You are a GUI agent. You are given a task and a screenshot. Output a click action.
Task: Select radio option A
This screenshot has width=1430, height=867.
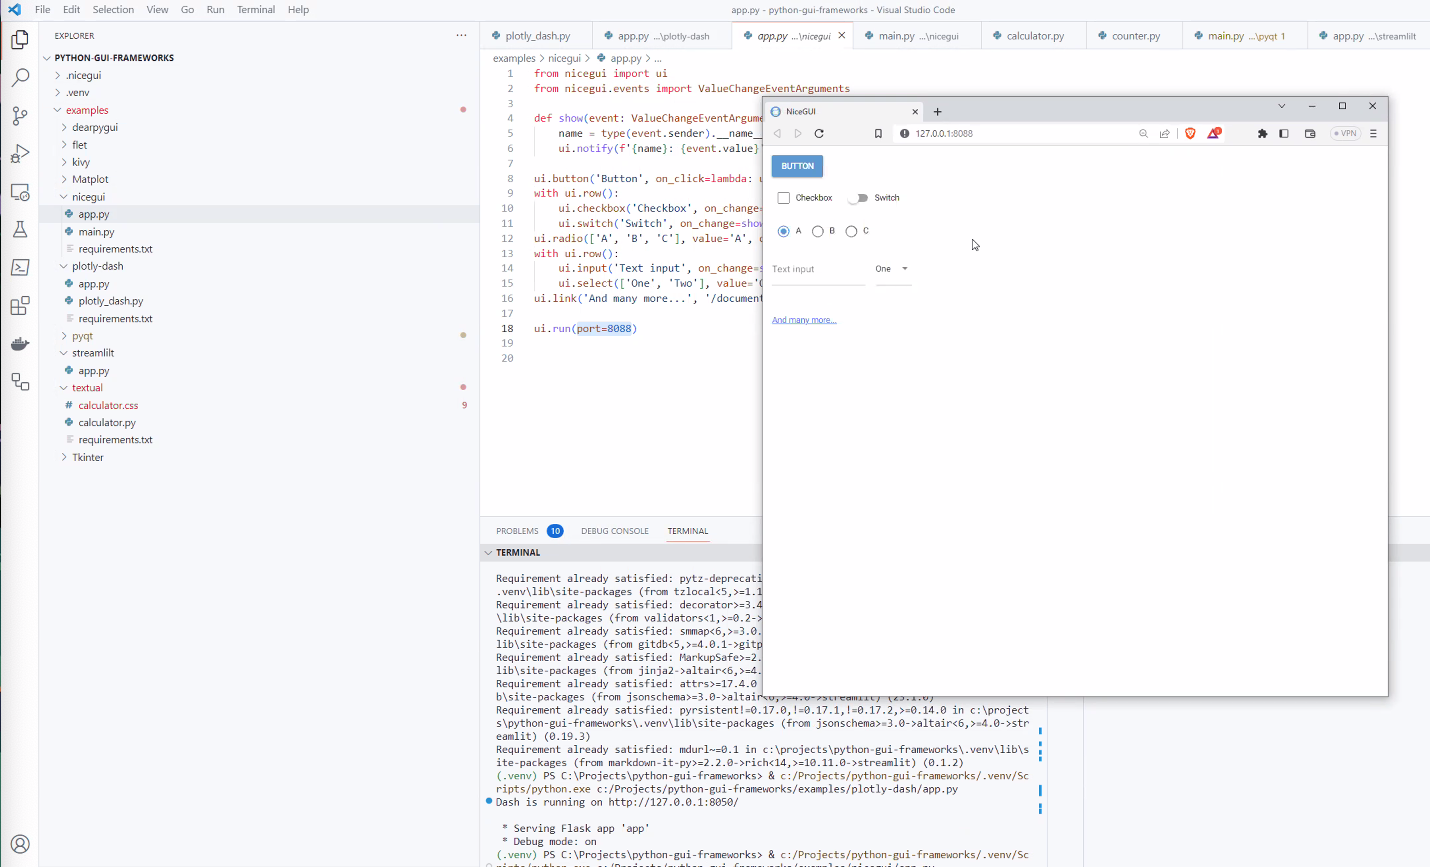tap(783, 231)
